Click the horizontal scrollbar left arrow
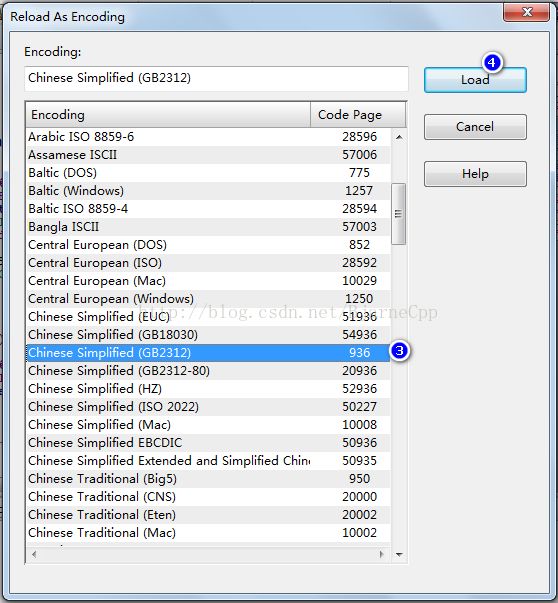 point(34,554)
